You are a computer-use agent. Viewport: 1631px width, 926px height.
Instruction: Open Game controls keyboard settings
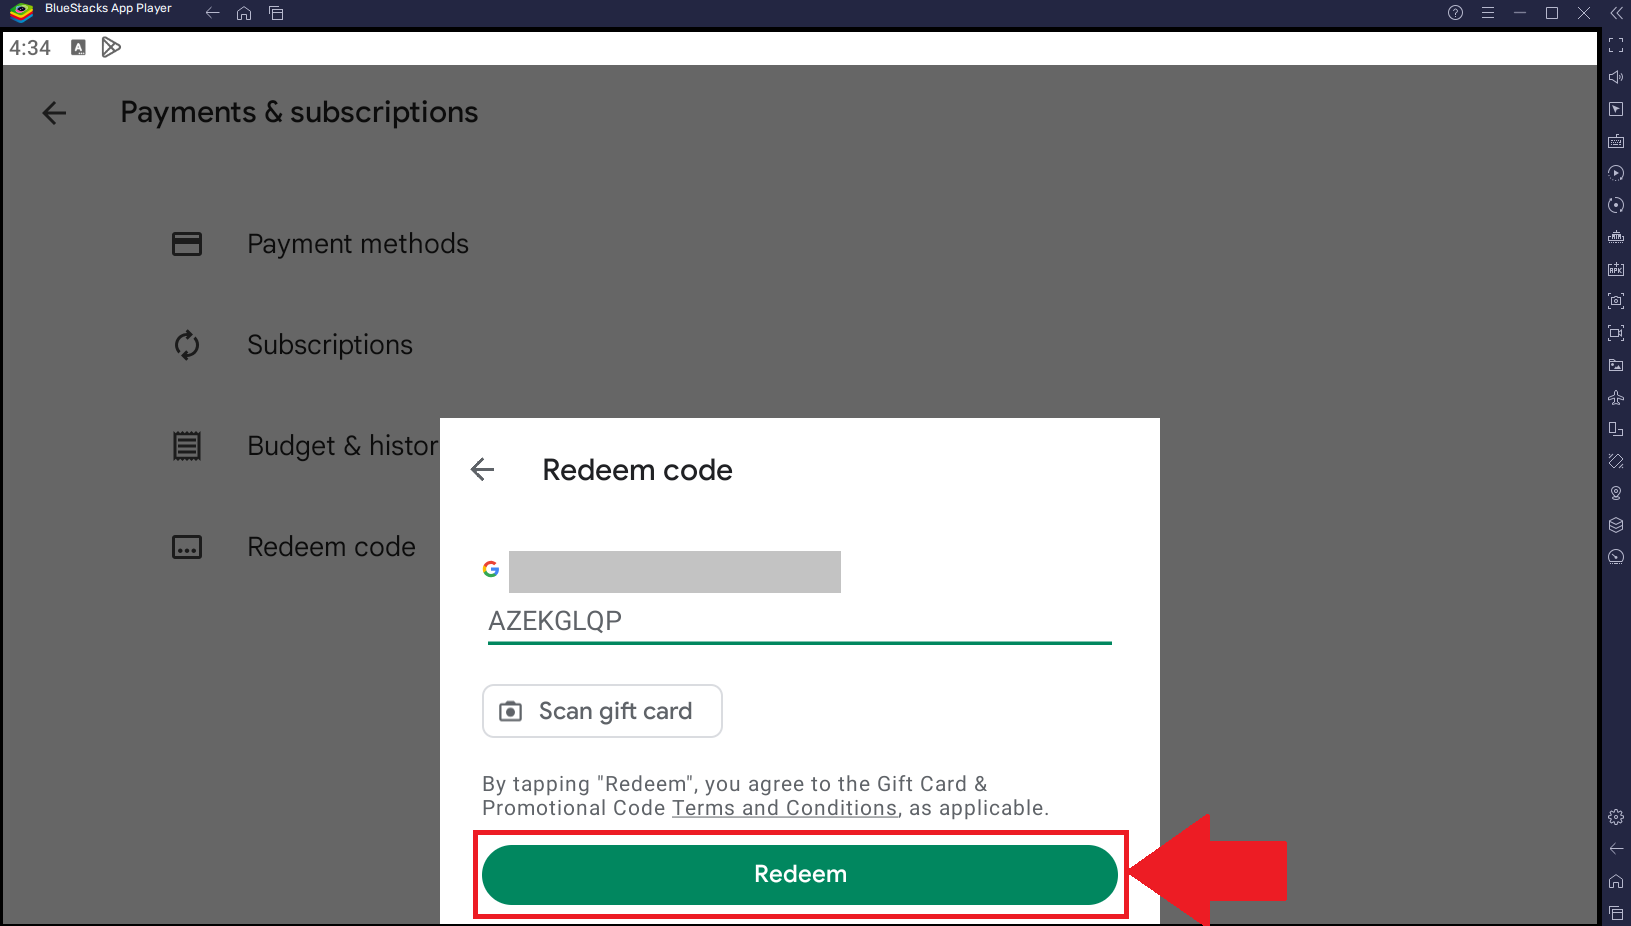coord(1616,141)
